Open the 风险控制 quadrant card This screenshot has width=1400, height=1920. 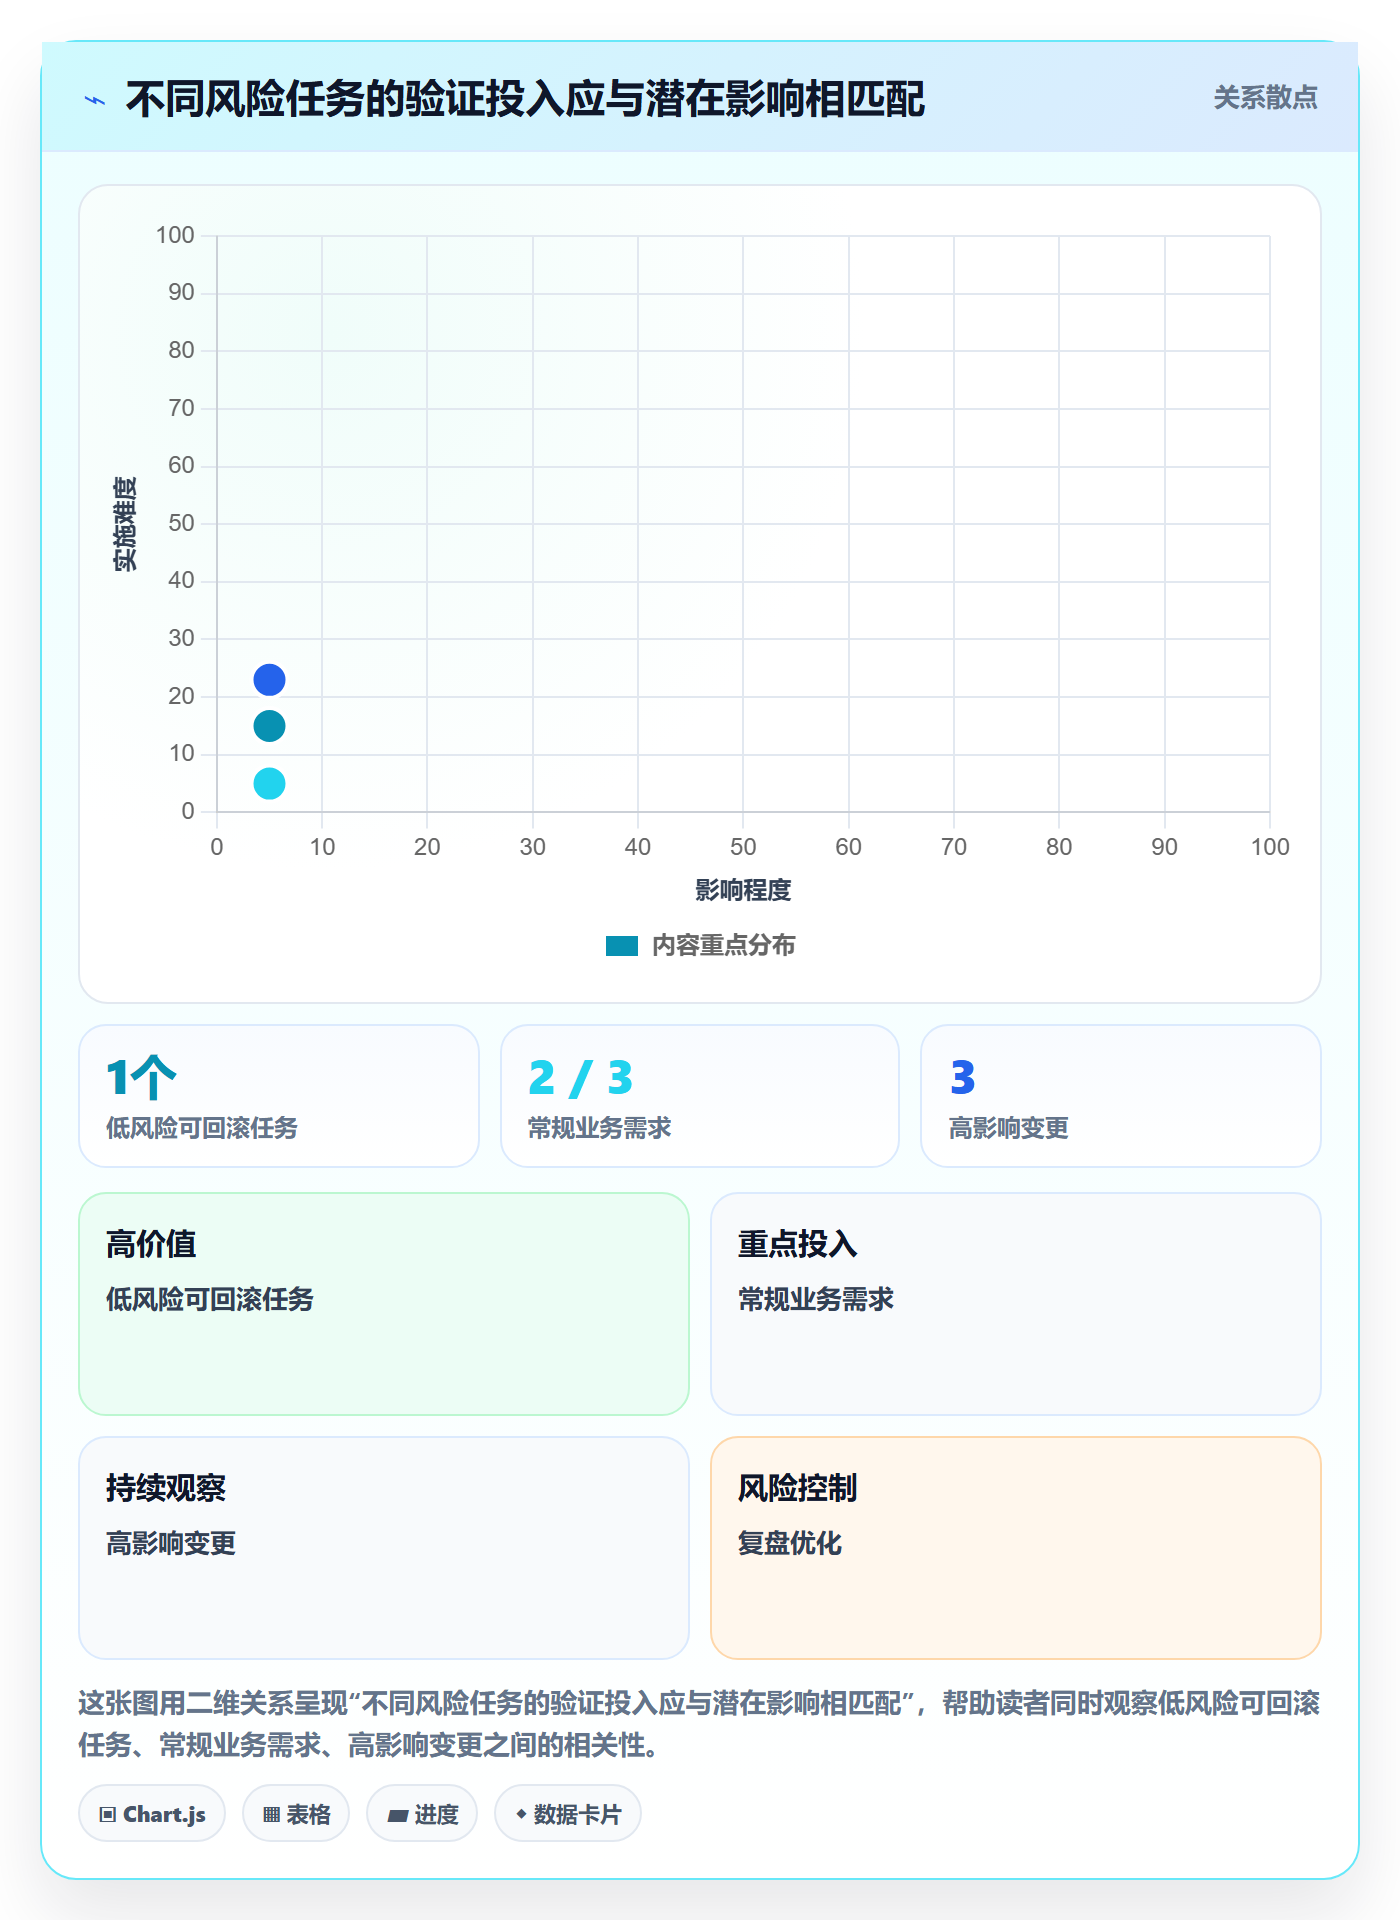(1016, 1548)
